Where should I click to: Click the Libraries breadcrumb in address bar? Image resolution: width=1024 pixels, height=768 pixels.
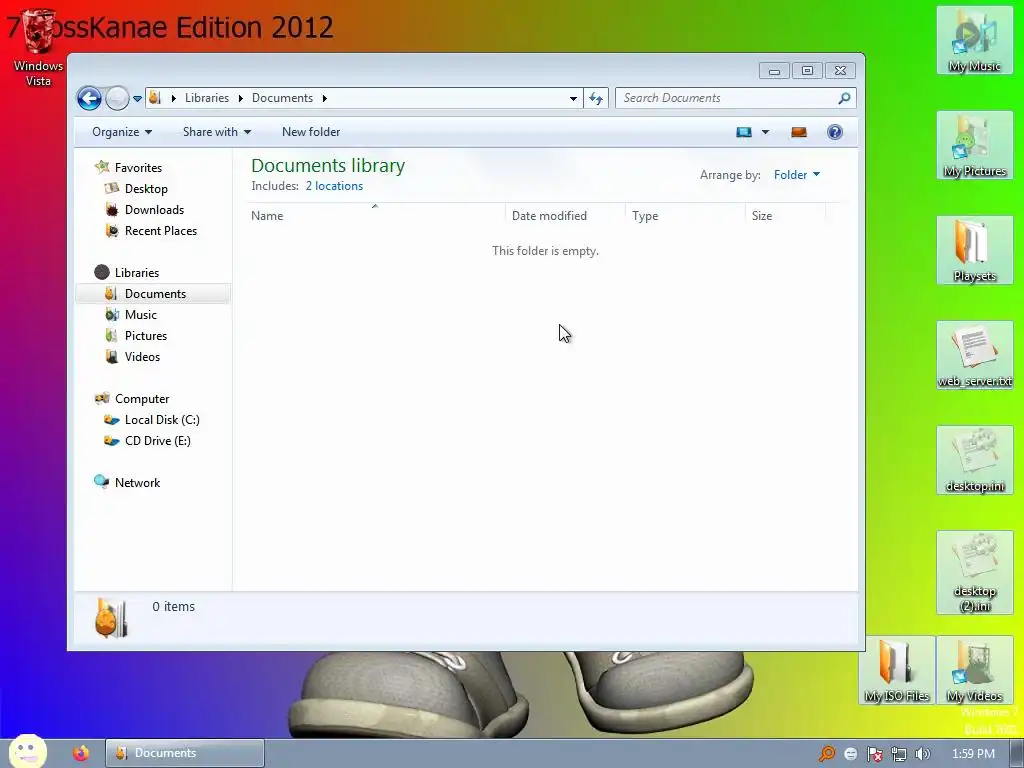pos(206,98)
